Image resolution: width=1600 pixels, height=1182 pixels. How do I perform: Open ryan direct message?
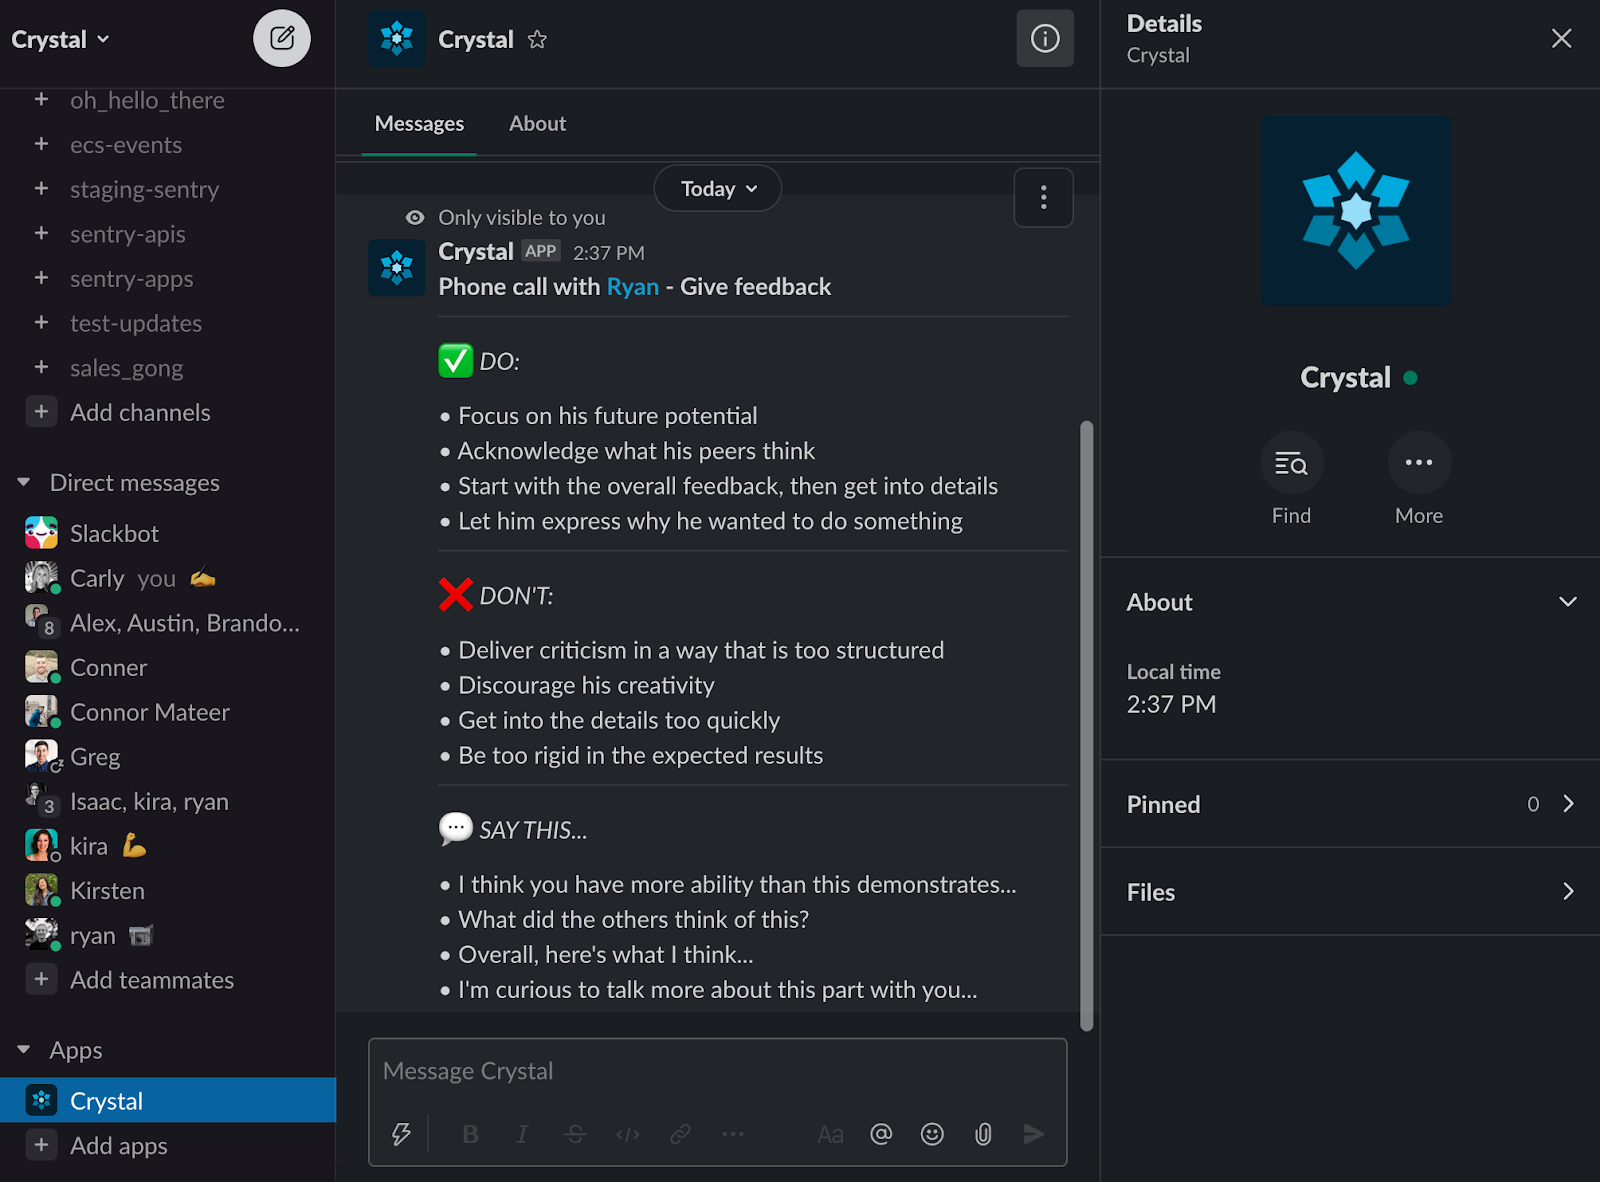(x=167, y=935)
